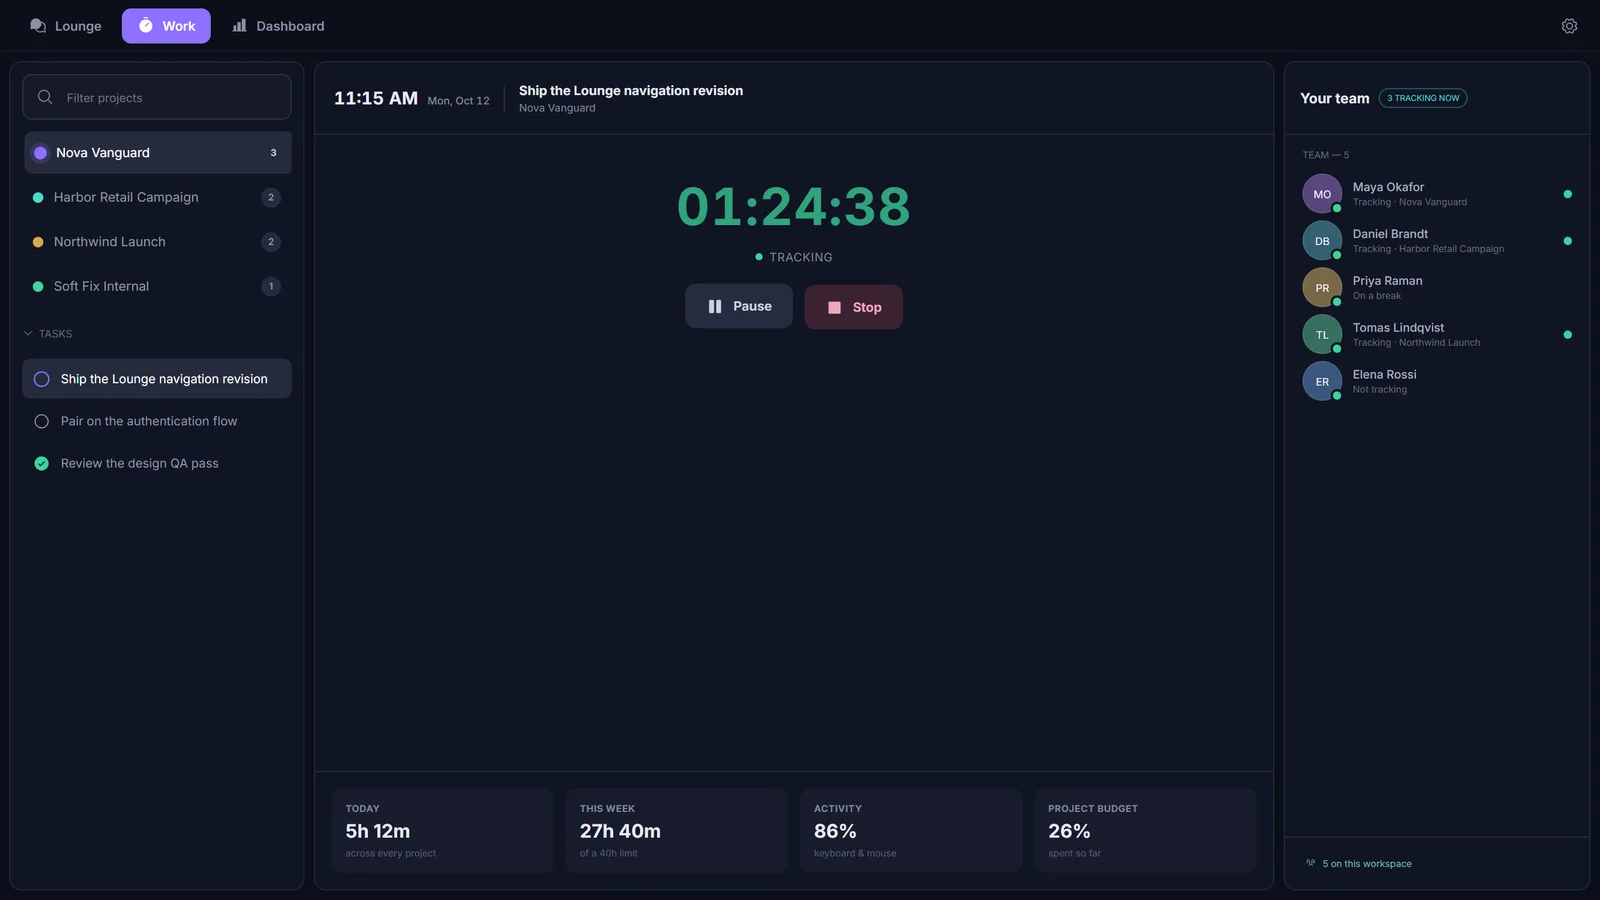
Task: Click Tomas Lindqvist's TL avatar
Action: [x=1322, y=335]
